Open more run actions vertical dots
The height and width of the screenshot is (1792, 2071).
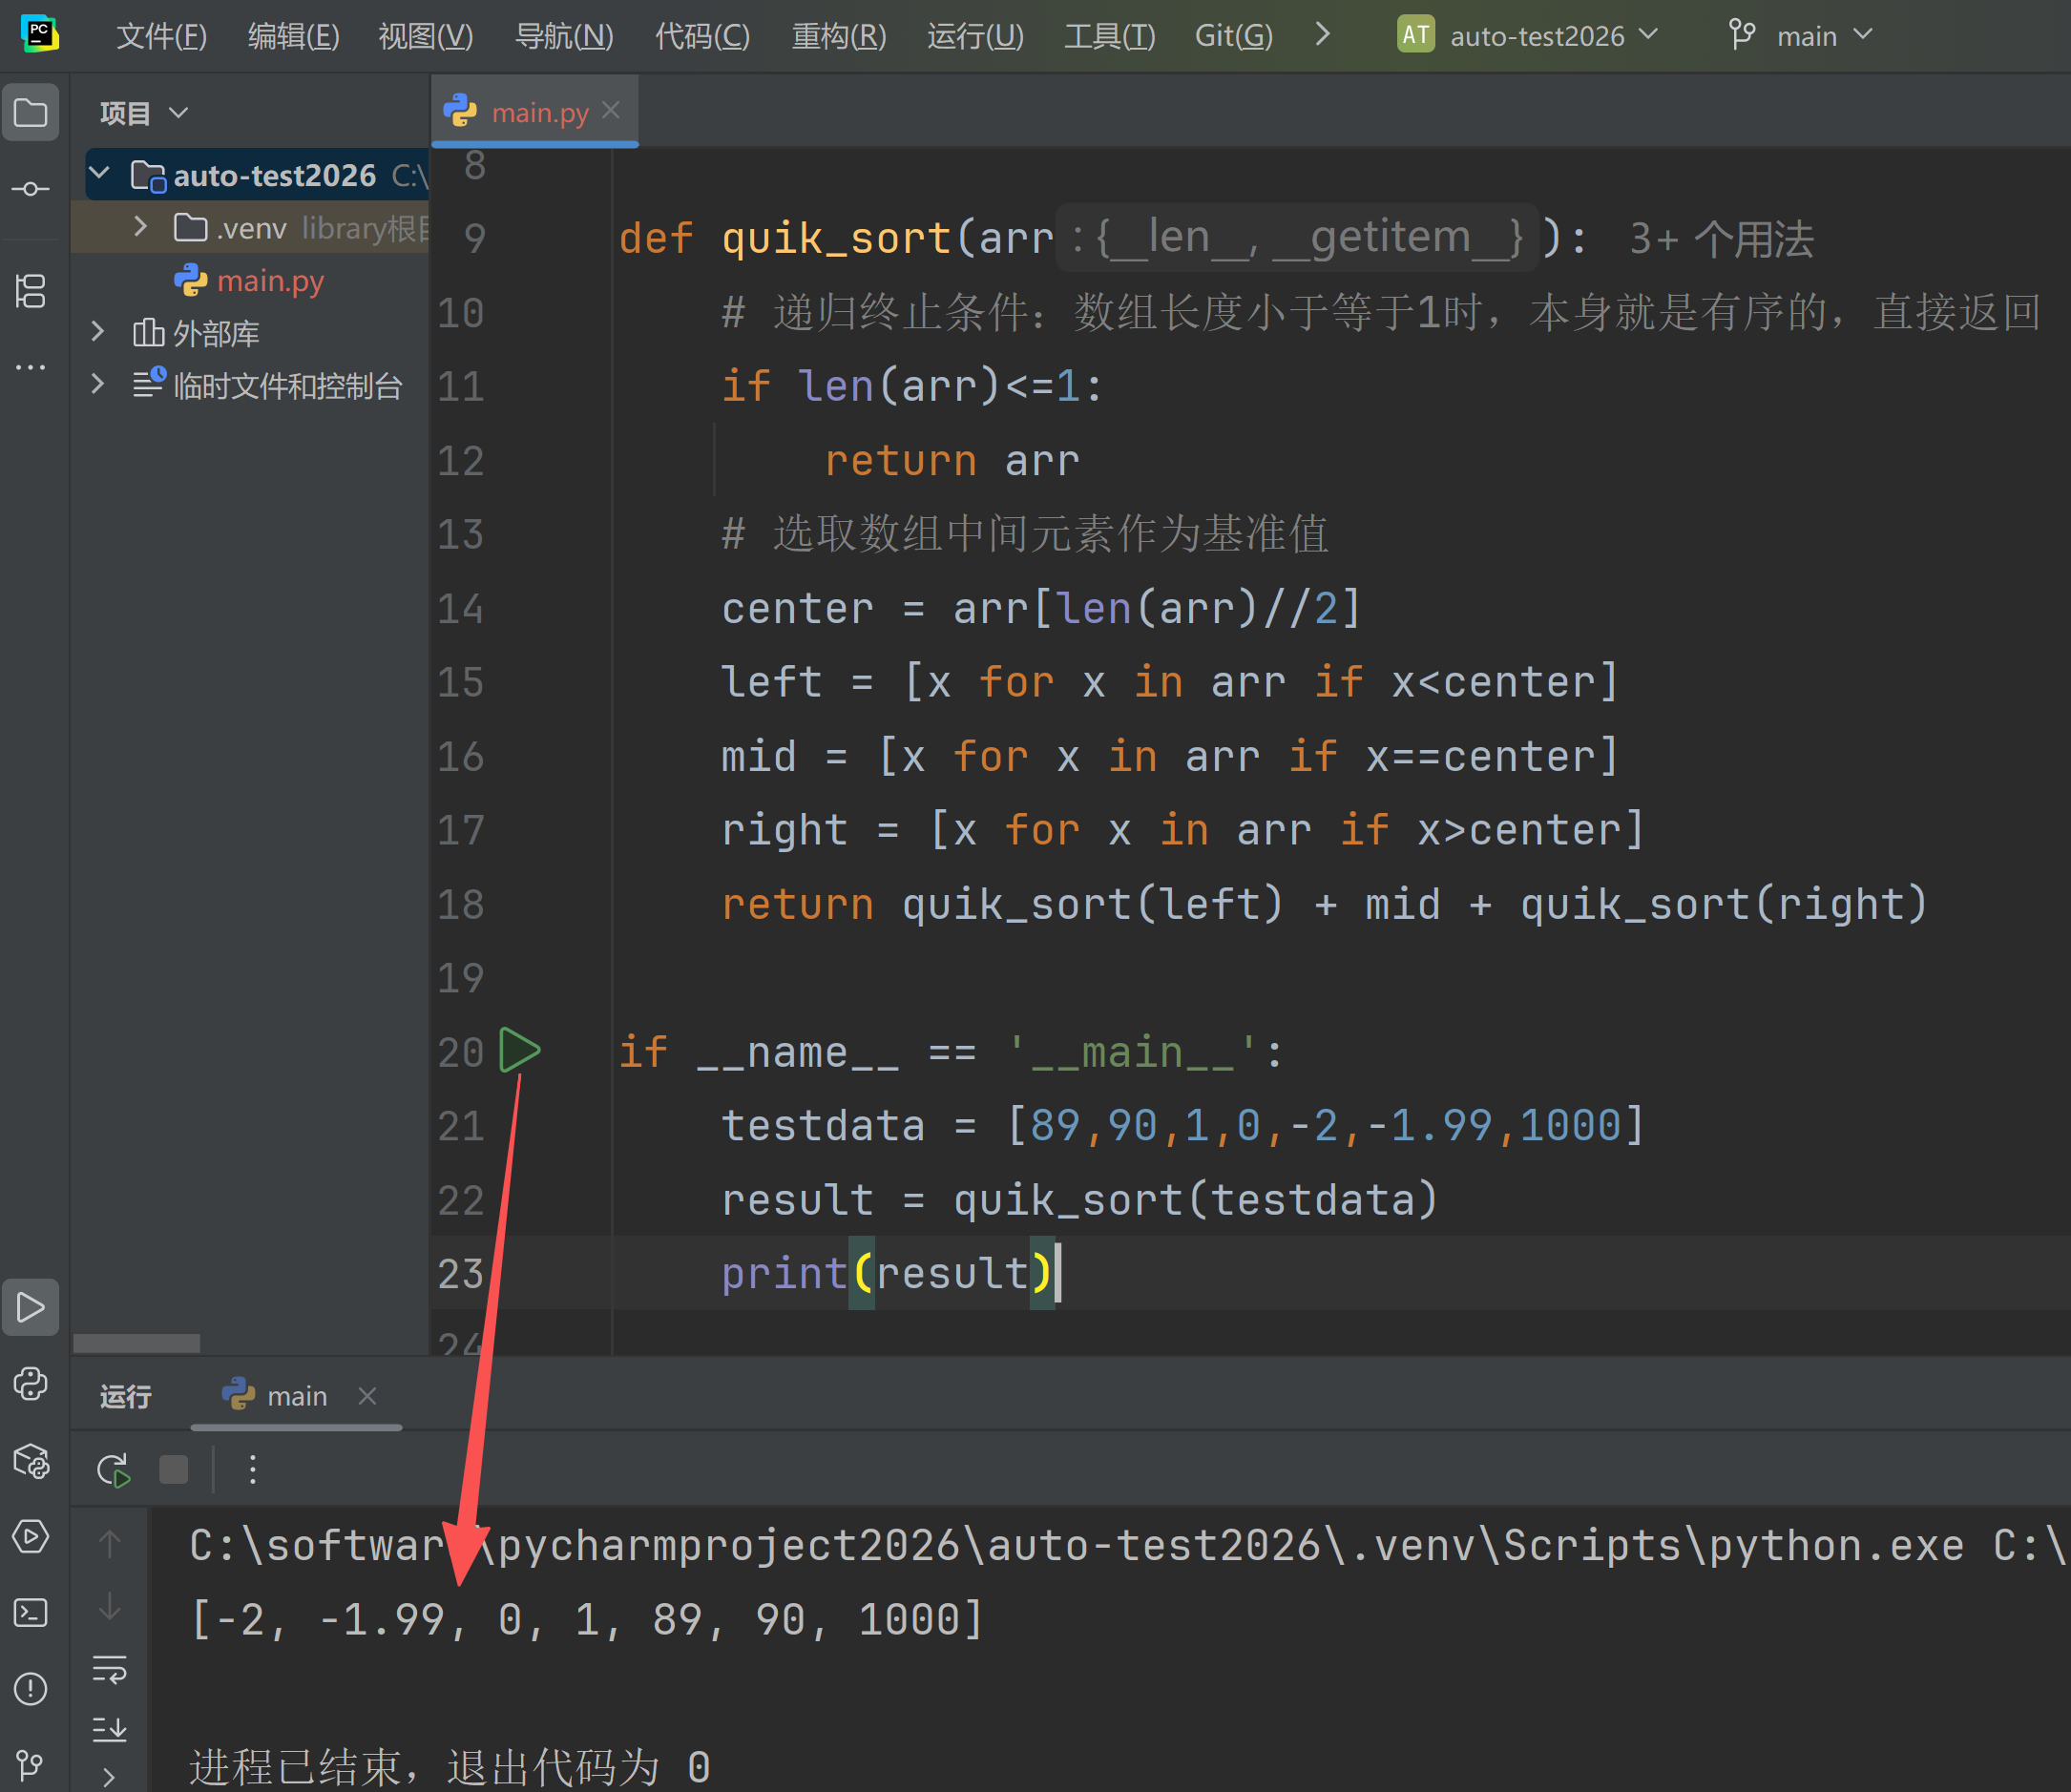[x=253, y=1469]
